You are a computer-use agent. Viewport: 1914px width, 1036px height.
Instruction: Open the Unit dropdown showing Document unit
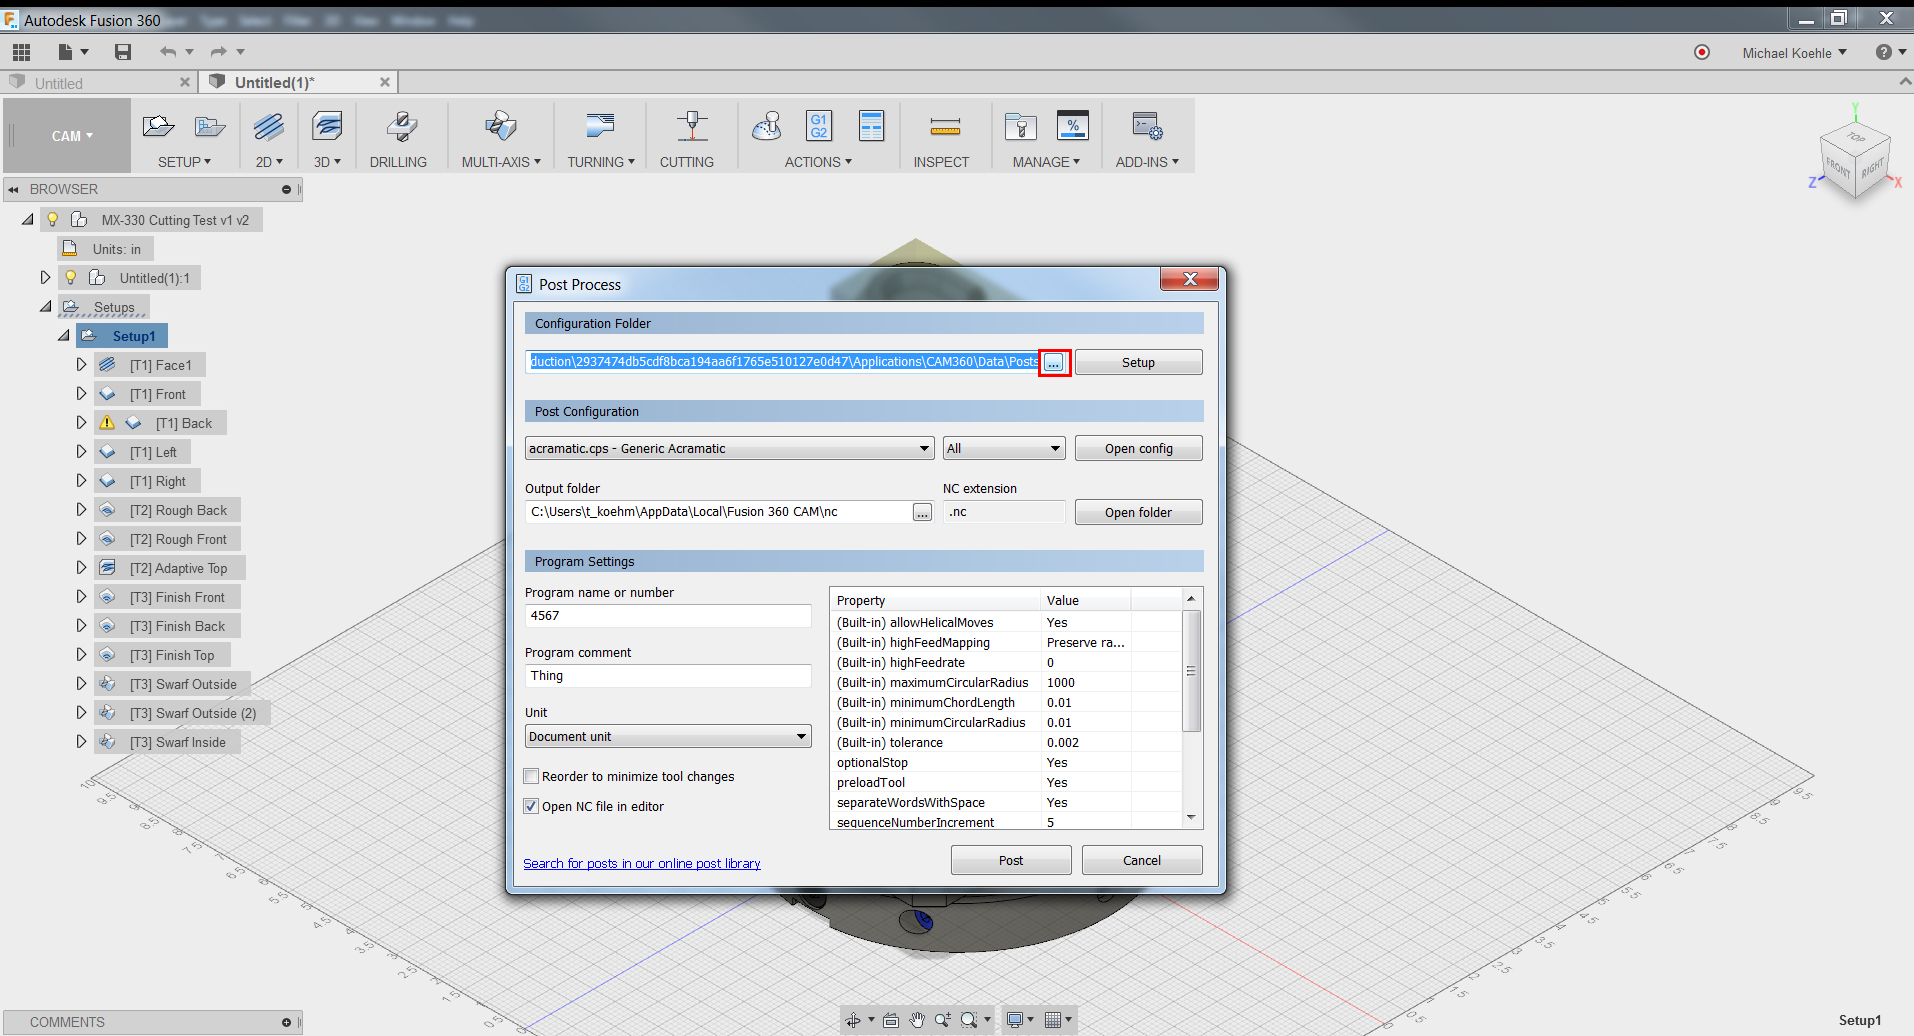(668, 736)
